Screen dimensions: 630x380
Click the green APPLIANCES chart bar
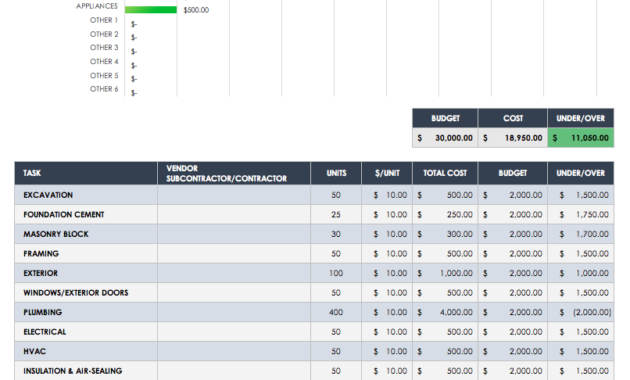151,10
